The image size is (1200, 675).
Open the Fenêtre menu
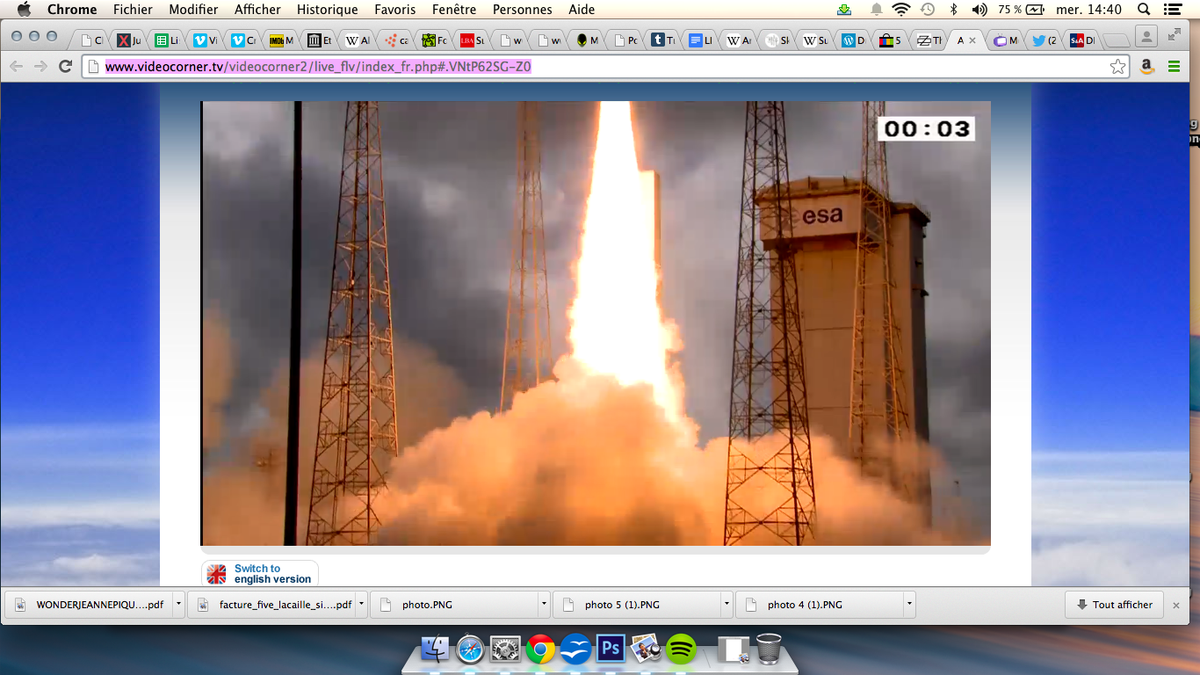454,9
